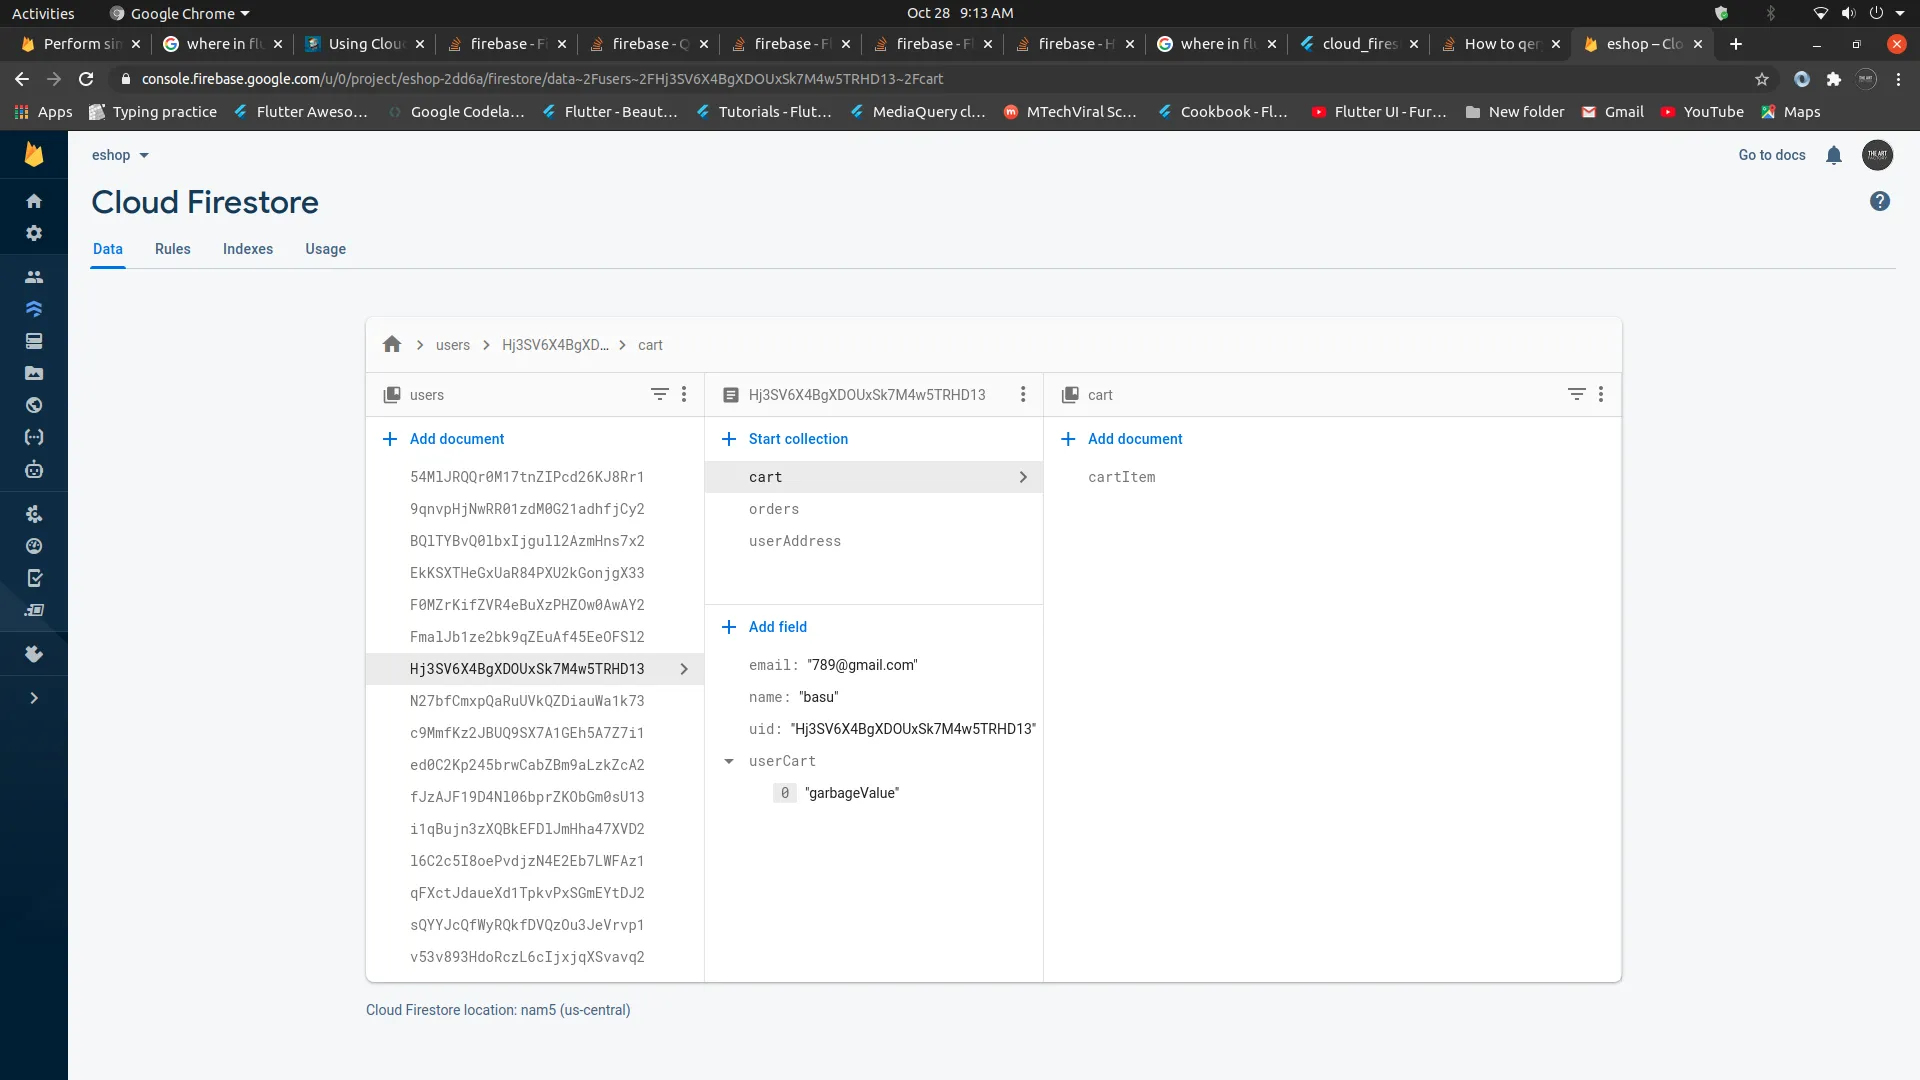Open Firebase Authentication users icon in sidebar
Screen dimensions: 1920x1080
34,277
